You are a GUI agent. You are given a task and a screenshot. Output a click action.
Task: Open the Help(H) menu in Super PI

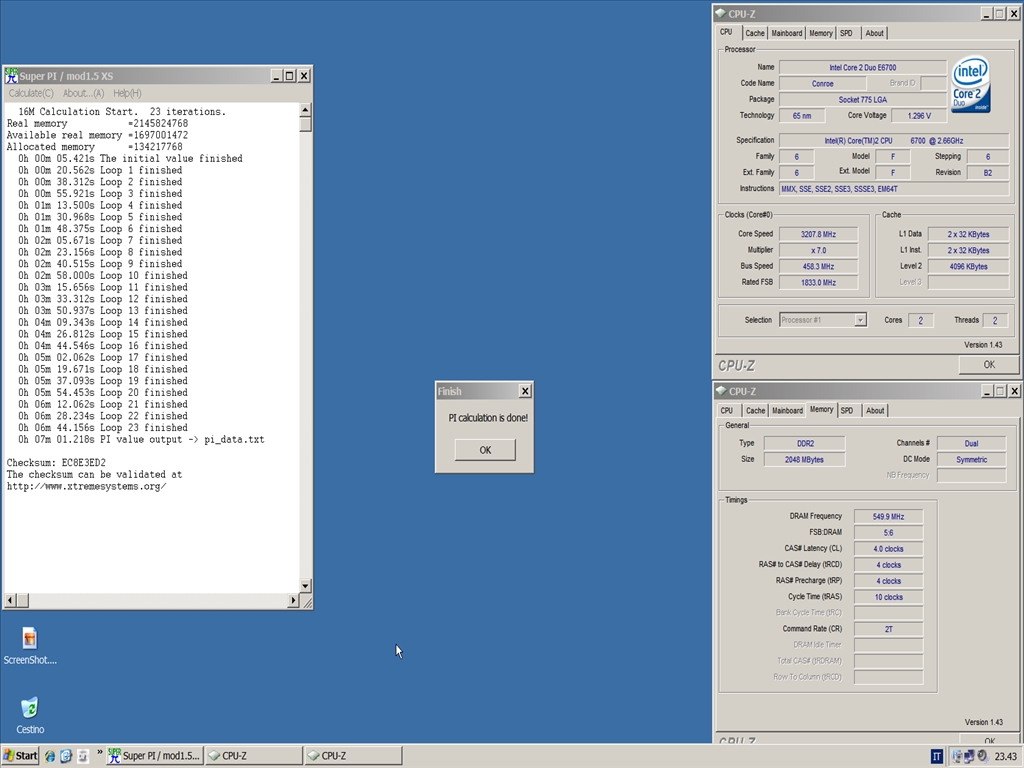[127, 93]
